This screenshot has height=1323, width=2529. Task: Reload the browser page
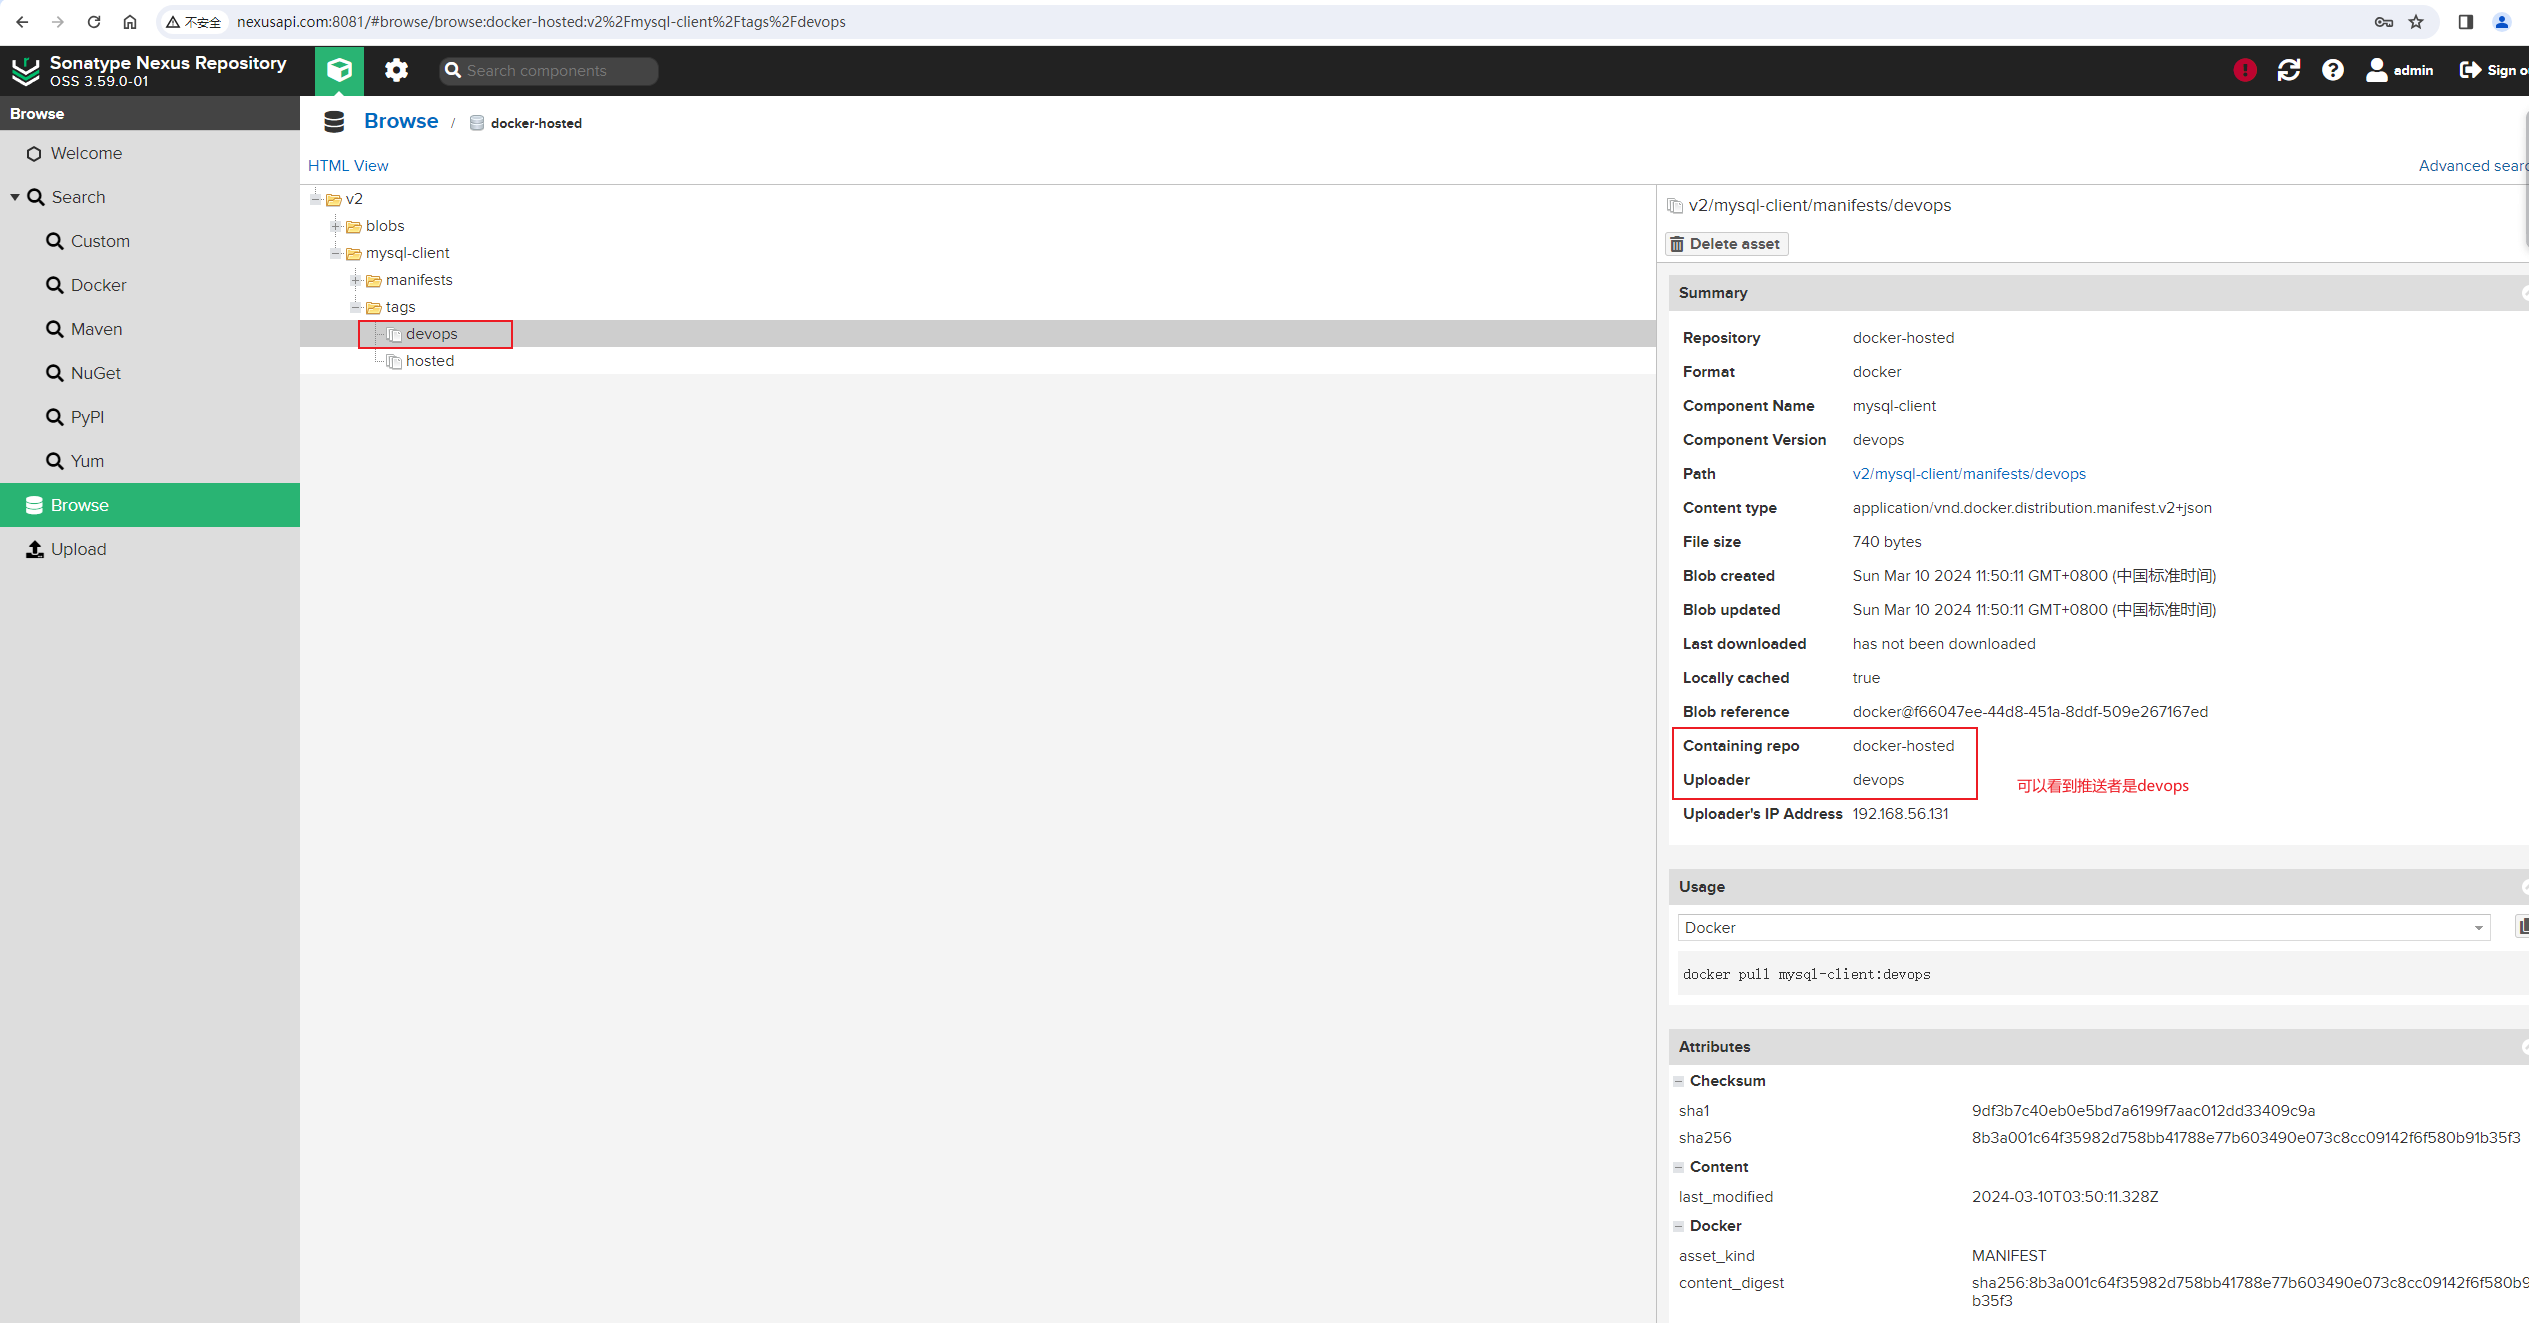point(94,21)
